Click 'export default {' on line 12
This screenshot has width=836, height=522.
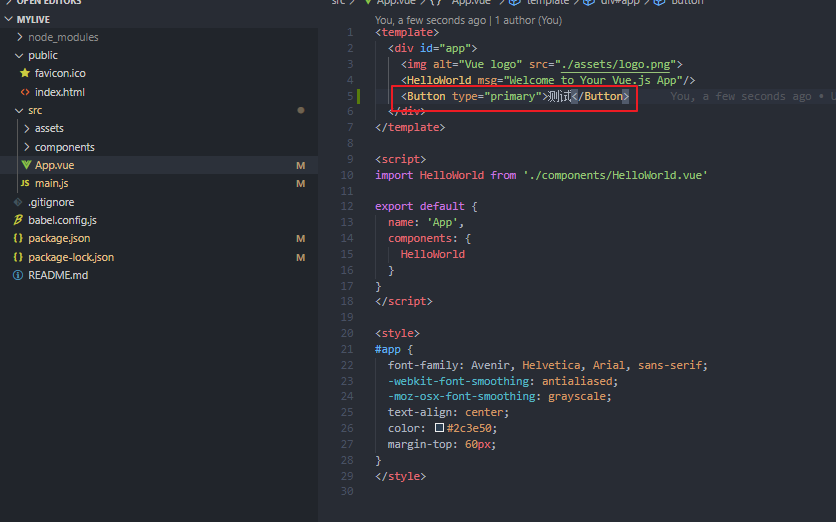coord(426,206)
